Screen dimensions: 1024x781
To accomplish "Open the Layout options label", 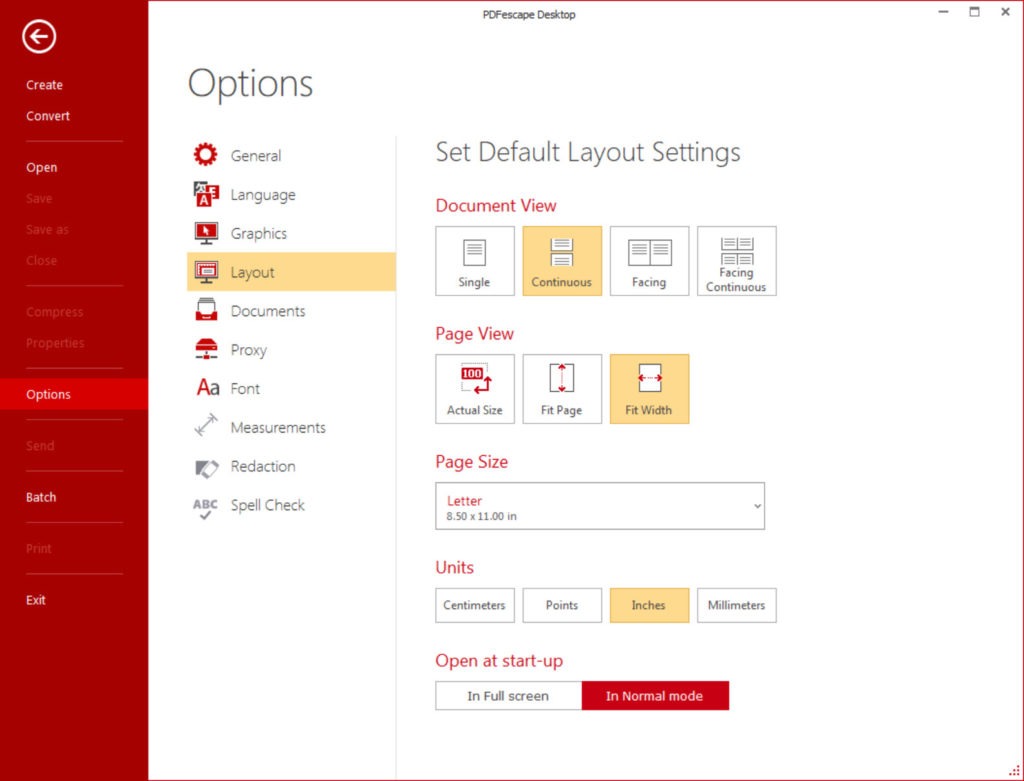I will [x=252, y=273].
